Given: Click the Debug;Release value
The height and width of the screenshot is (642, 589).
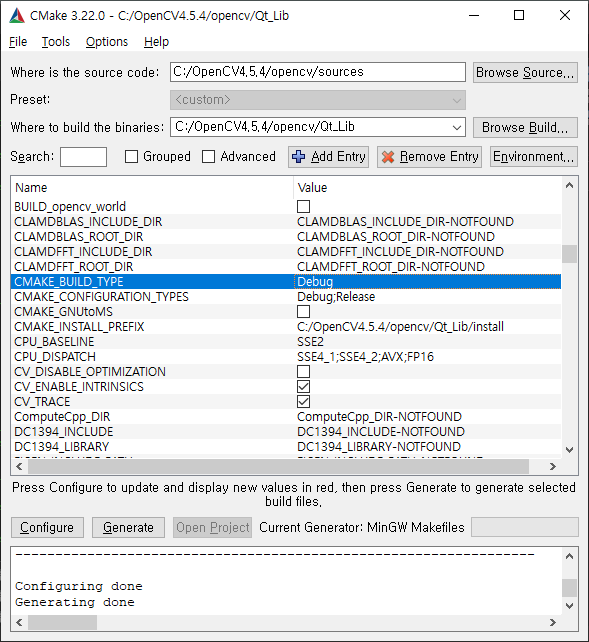Looking at the screenshot, I should tap(336, 296).
